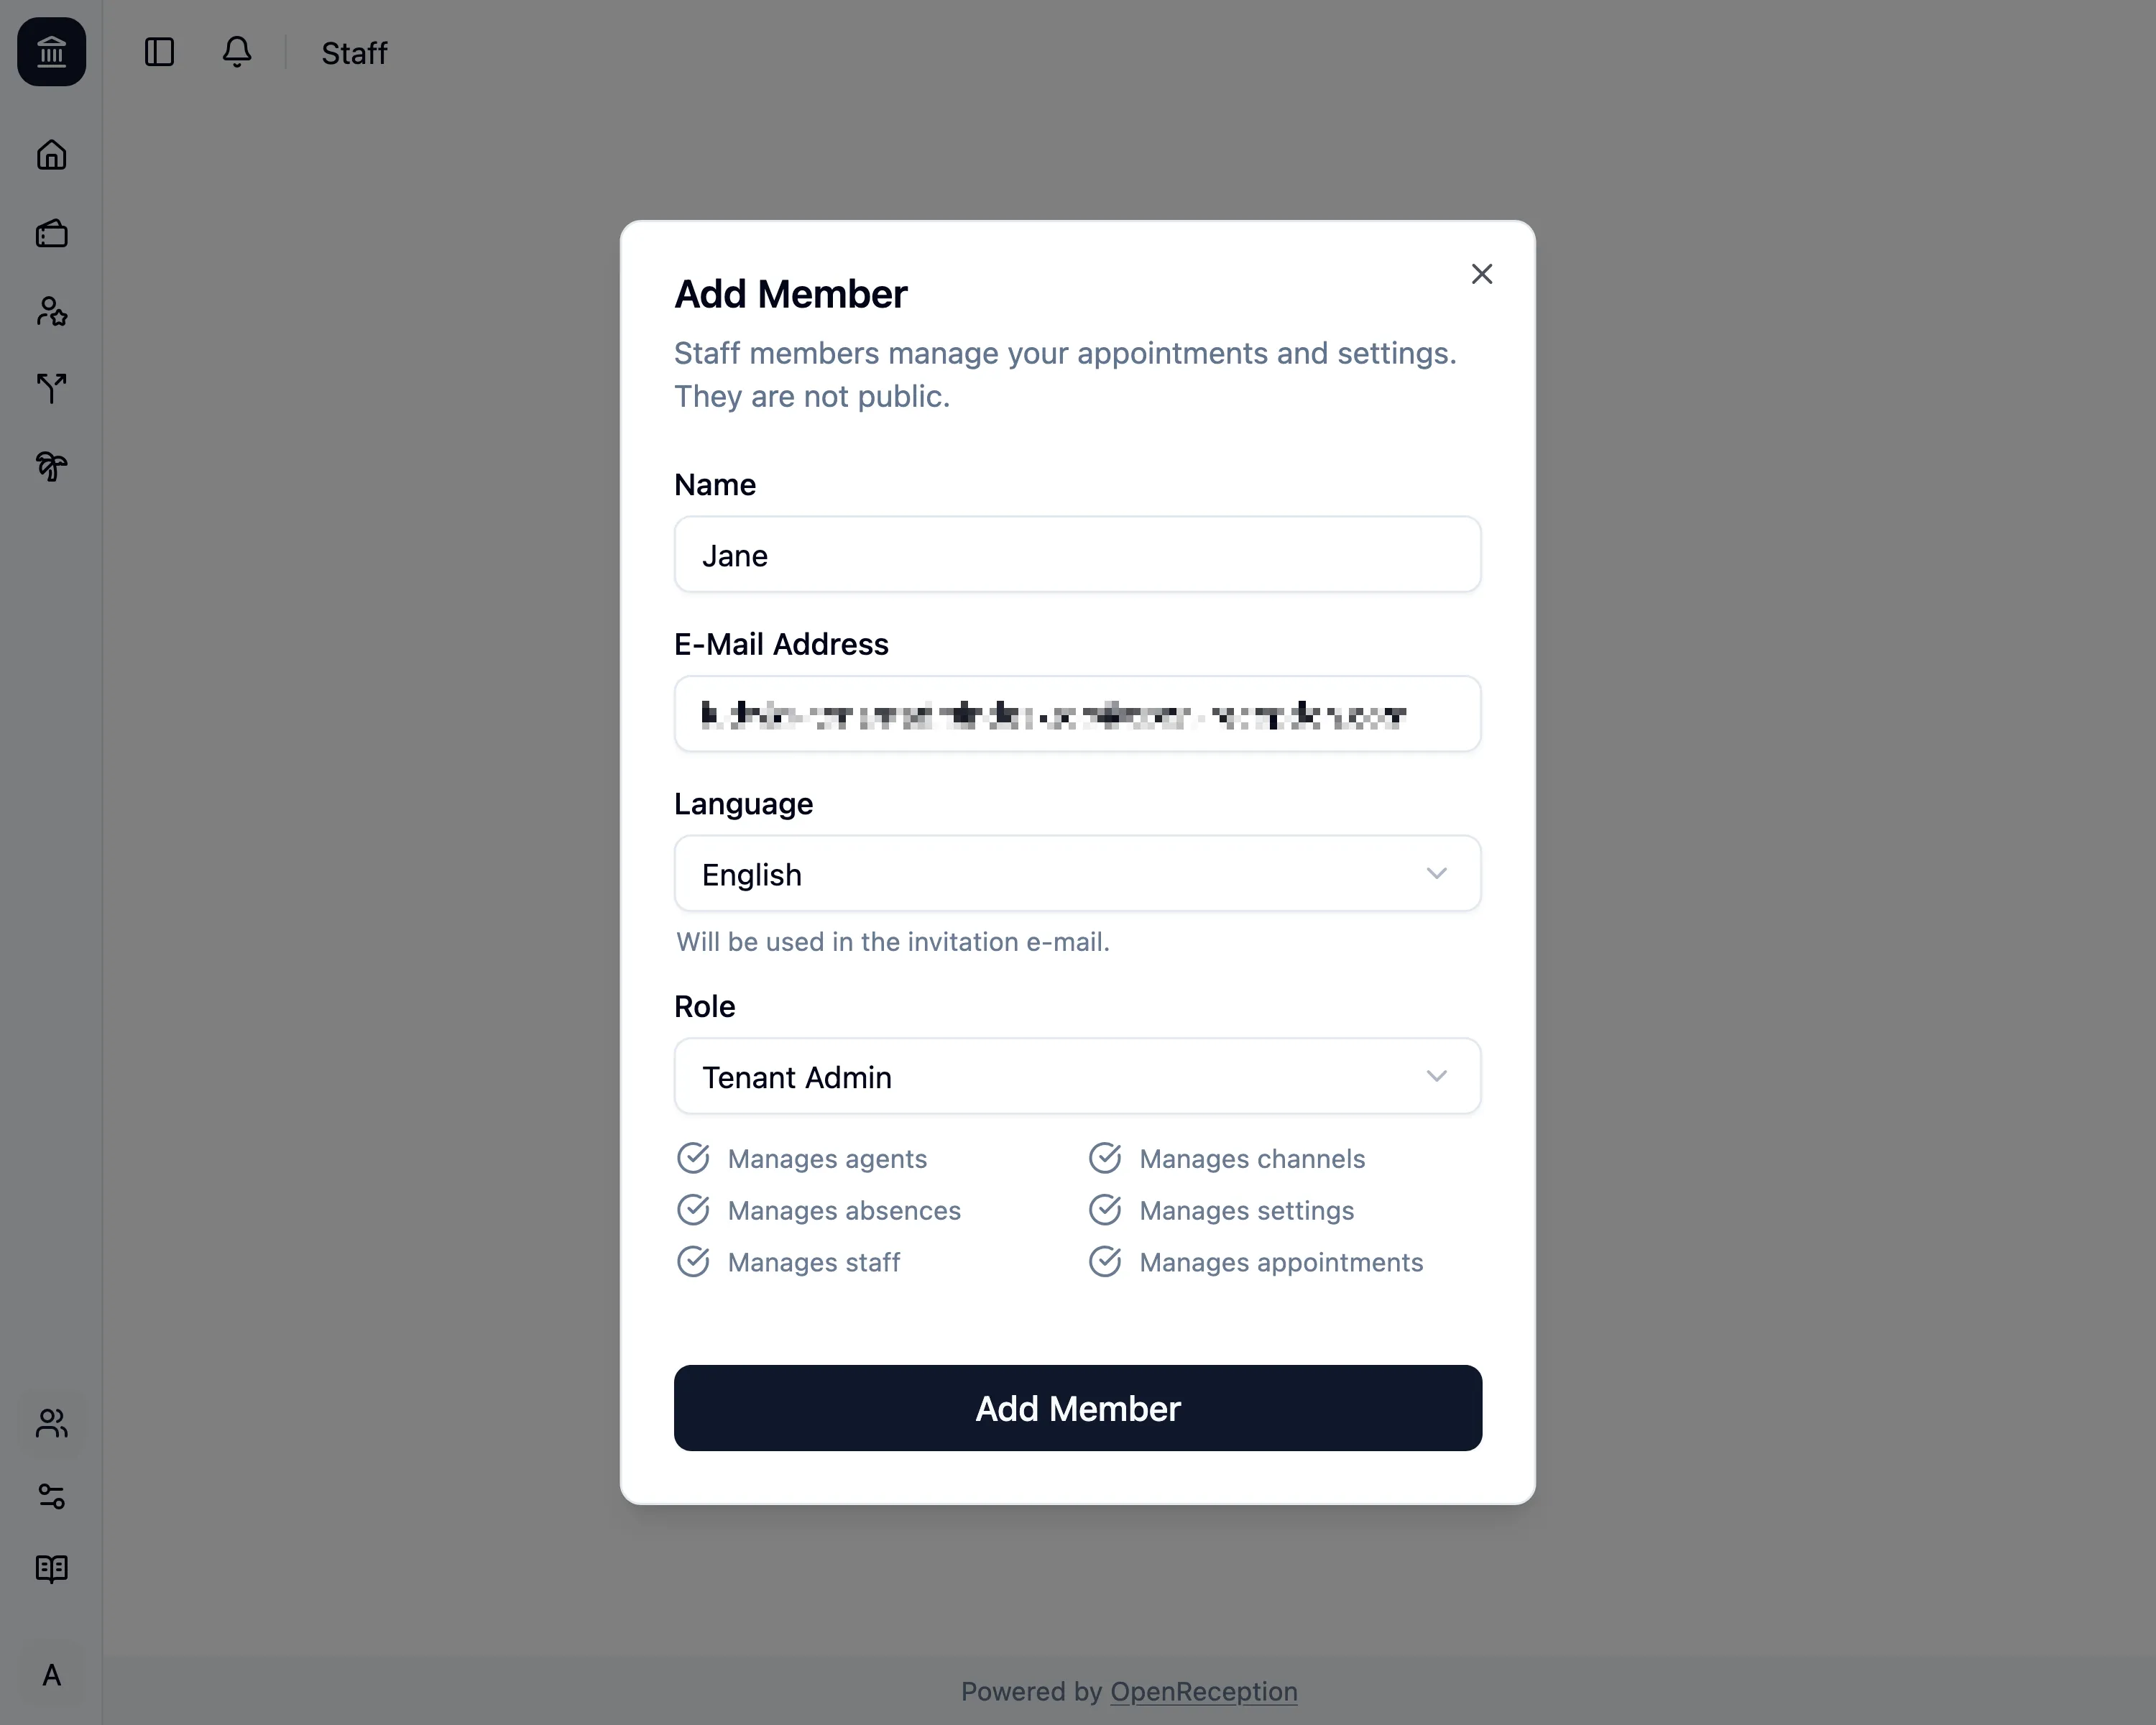Image resolution: width=2156 pixels, height=1725 pixels.
Task: Select the palm tree absences icon
Action: (x=51, y=466)
